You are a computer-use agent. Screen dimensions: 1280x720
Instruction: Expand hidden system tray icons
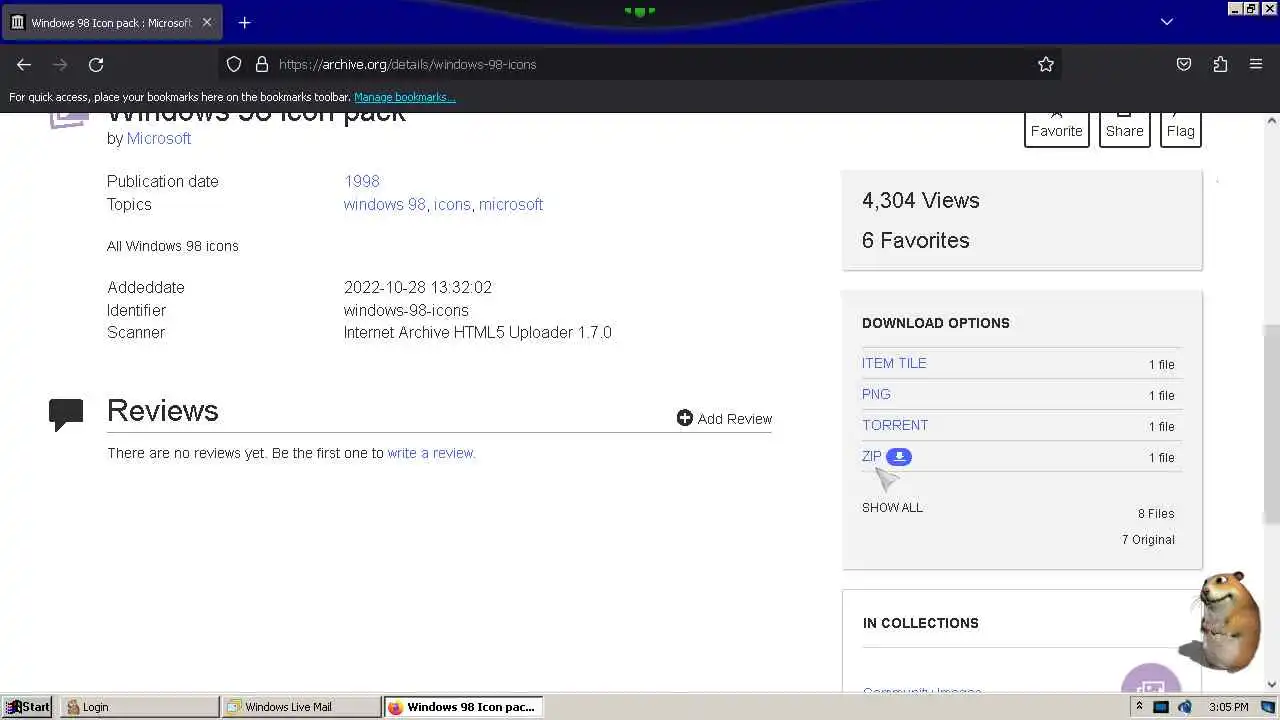[1138, 707]
